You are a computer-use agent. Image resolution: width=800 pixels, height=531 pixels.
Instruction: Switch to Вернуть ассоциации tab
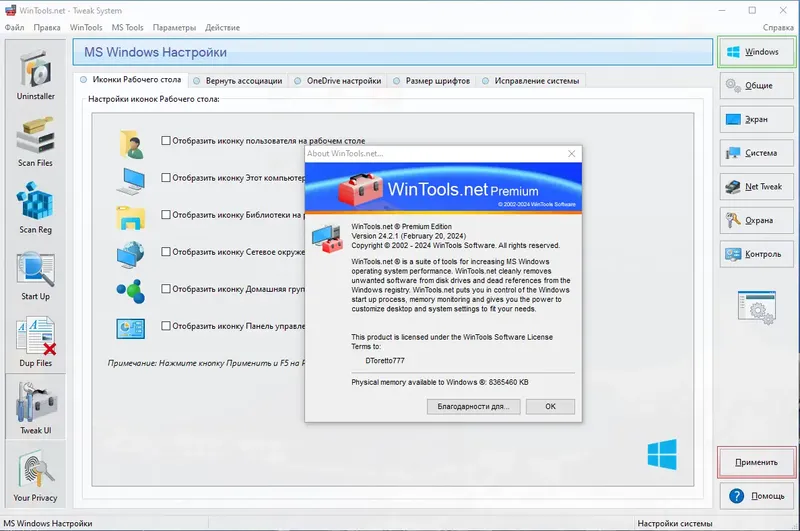[x=238, y=81]
